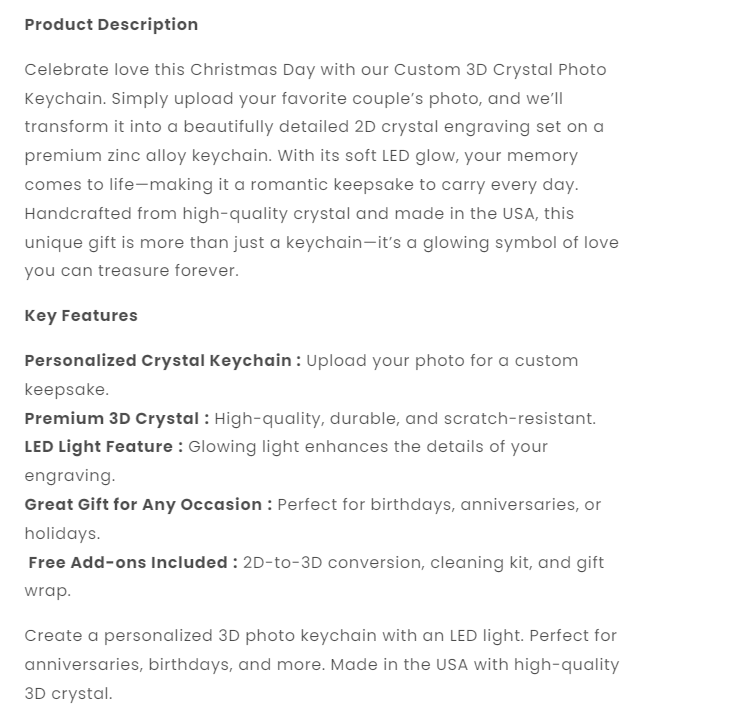Screen dimensions: 741x717
Task: Click the line beginning 'transform it into'
Action: (314, 128)
